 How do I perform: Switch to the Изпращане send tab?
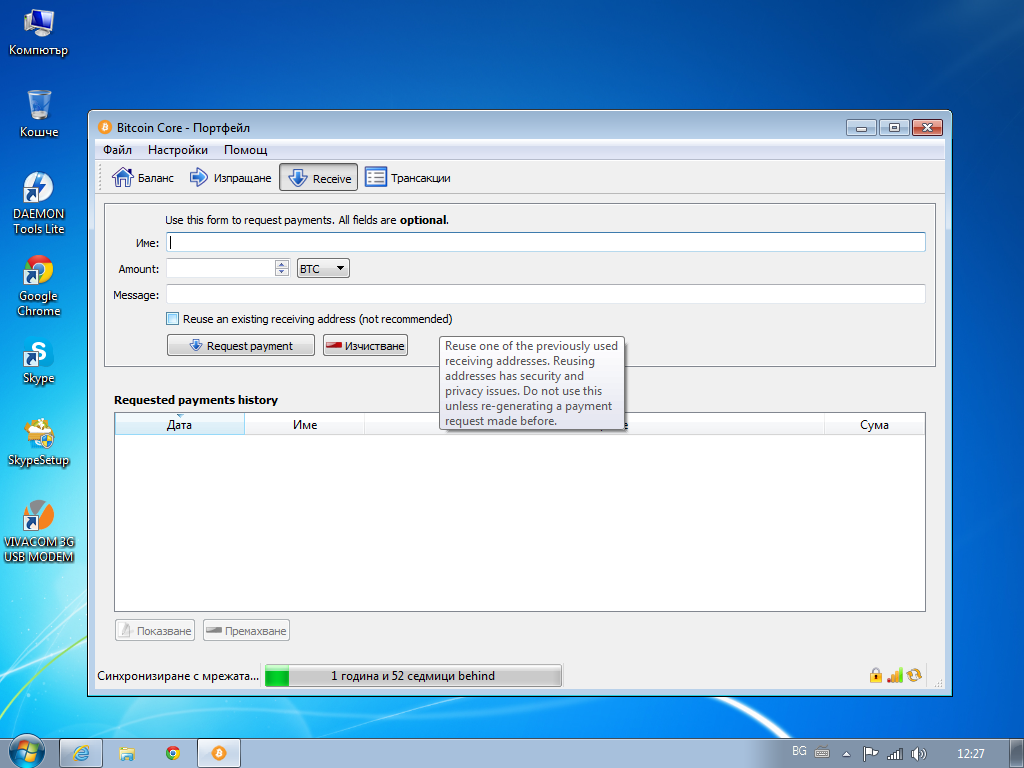click(230, 178)
